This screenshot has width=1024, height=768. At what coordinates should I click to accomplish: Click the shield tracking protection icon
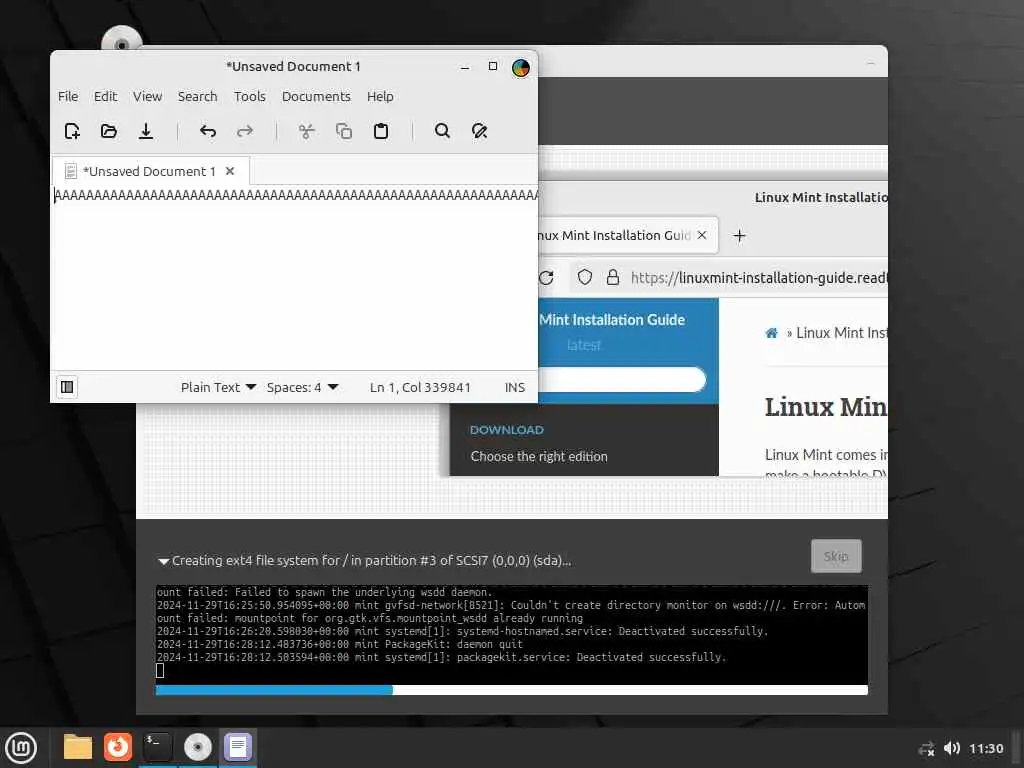(x=584, y=278)
